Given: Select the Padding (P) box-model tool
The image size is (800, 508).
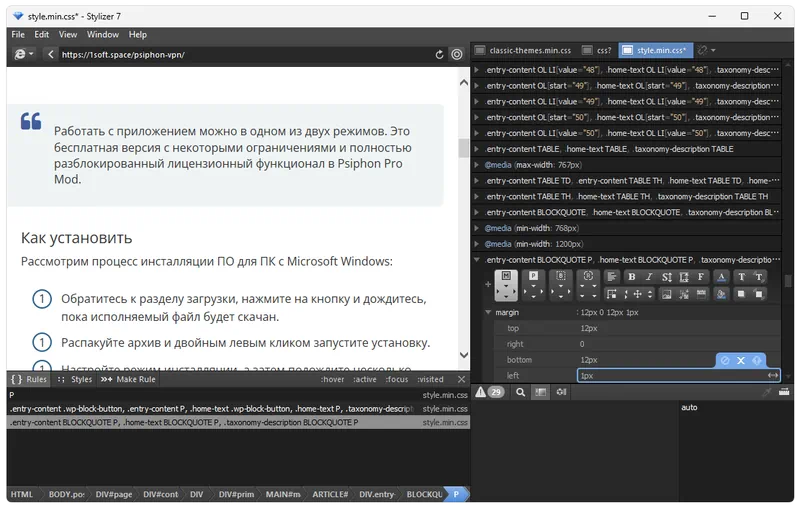Looking at the screenshot, I should [x=533, y=285].
